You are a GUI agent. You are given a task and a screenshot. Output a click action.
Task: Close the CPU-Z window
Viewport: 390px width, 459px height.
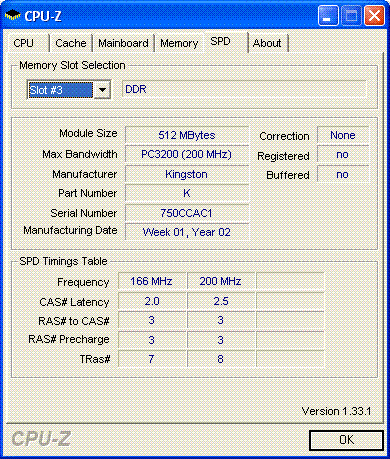click(374, 16)
